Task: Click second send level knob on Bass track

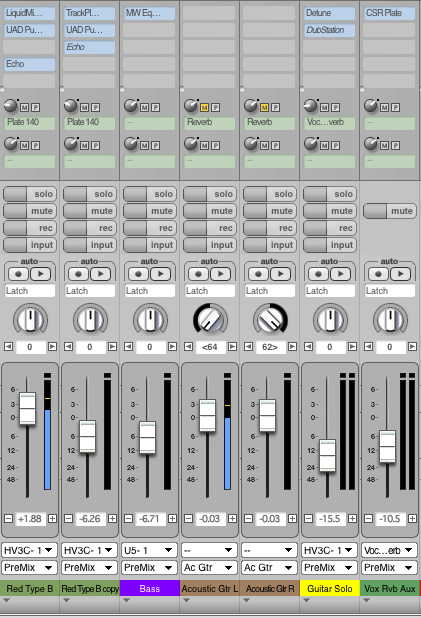Action: pyautogui.click(x=131, y=143)
